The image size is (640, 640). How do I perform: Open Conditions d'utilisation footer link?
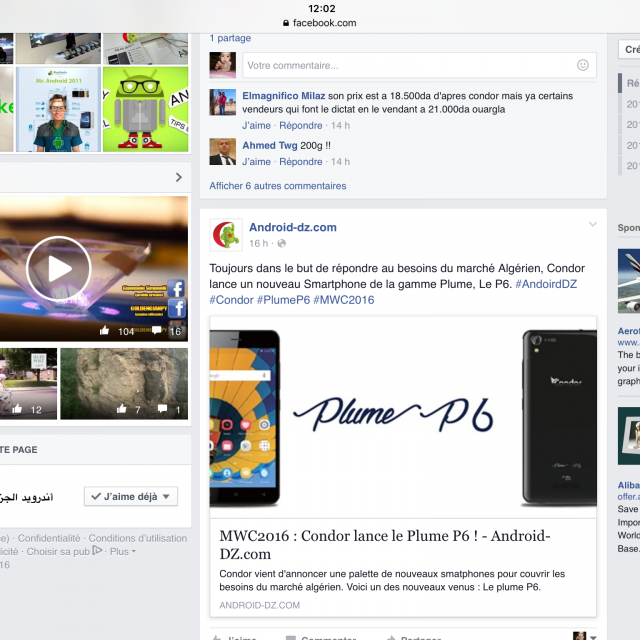tap(138, 538)
